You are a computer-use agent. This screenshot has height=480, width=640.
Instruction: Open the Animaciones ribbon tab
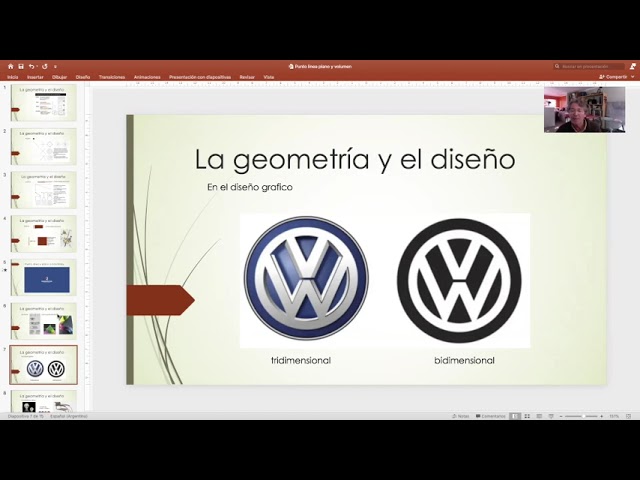147,77
